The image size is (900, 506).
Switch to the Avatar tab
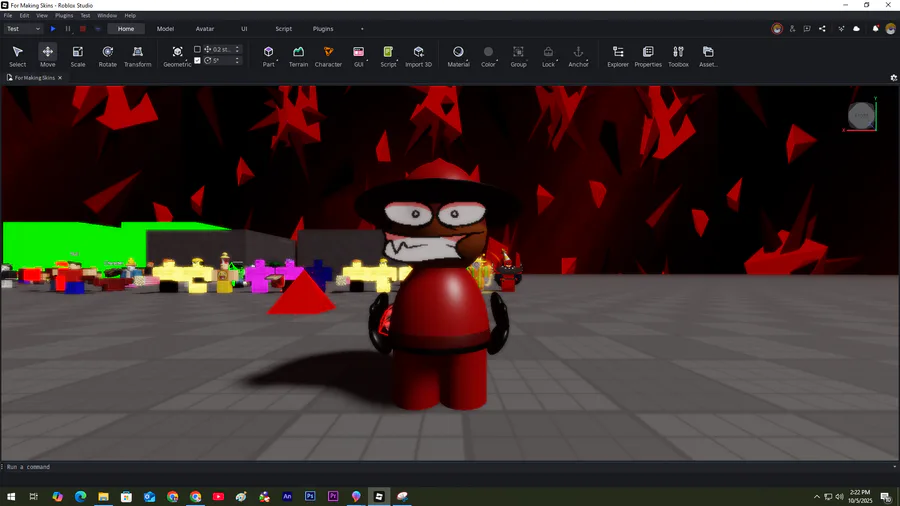(205, 29)
